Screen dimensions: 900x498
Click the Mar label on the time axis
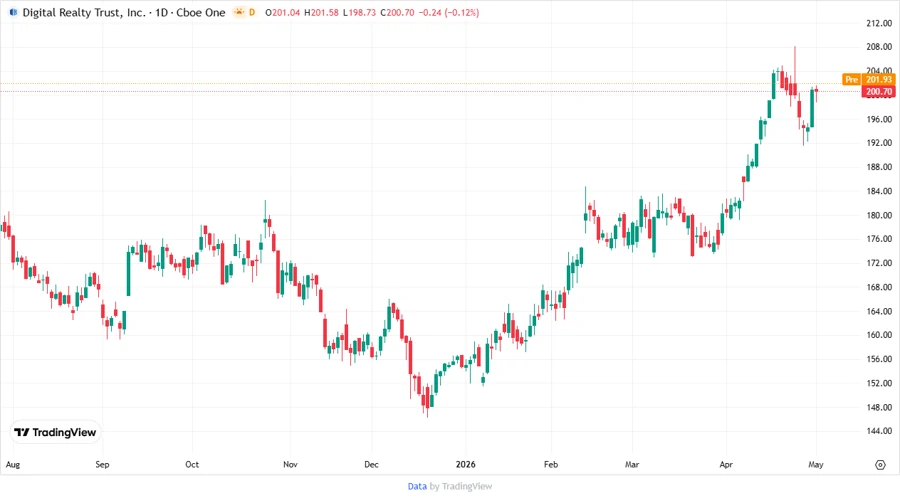(632, 464)
